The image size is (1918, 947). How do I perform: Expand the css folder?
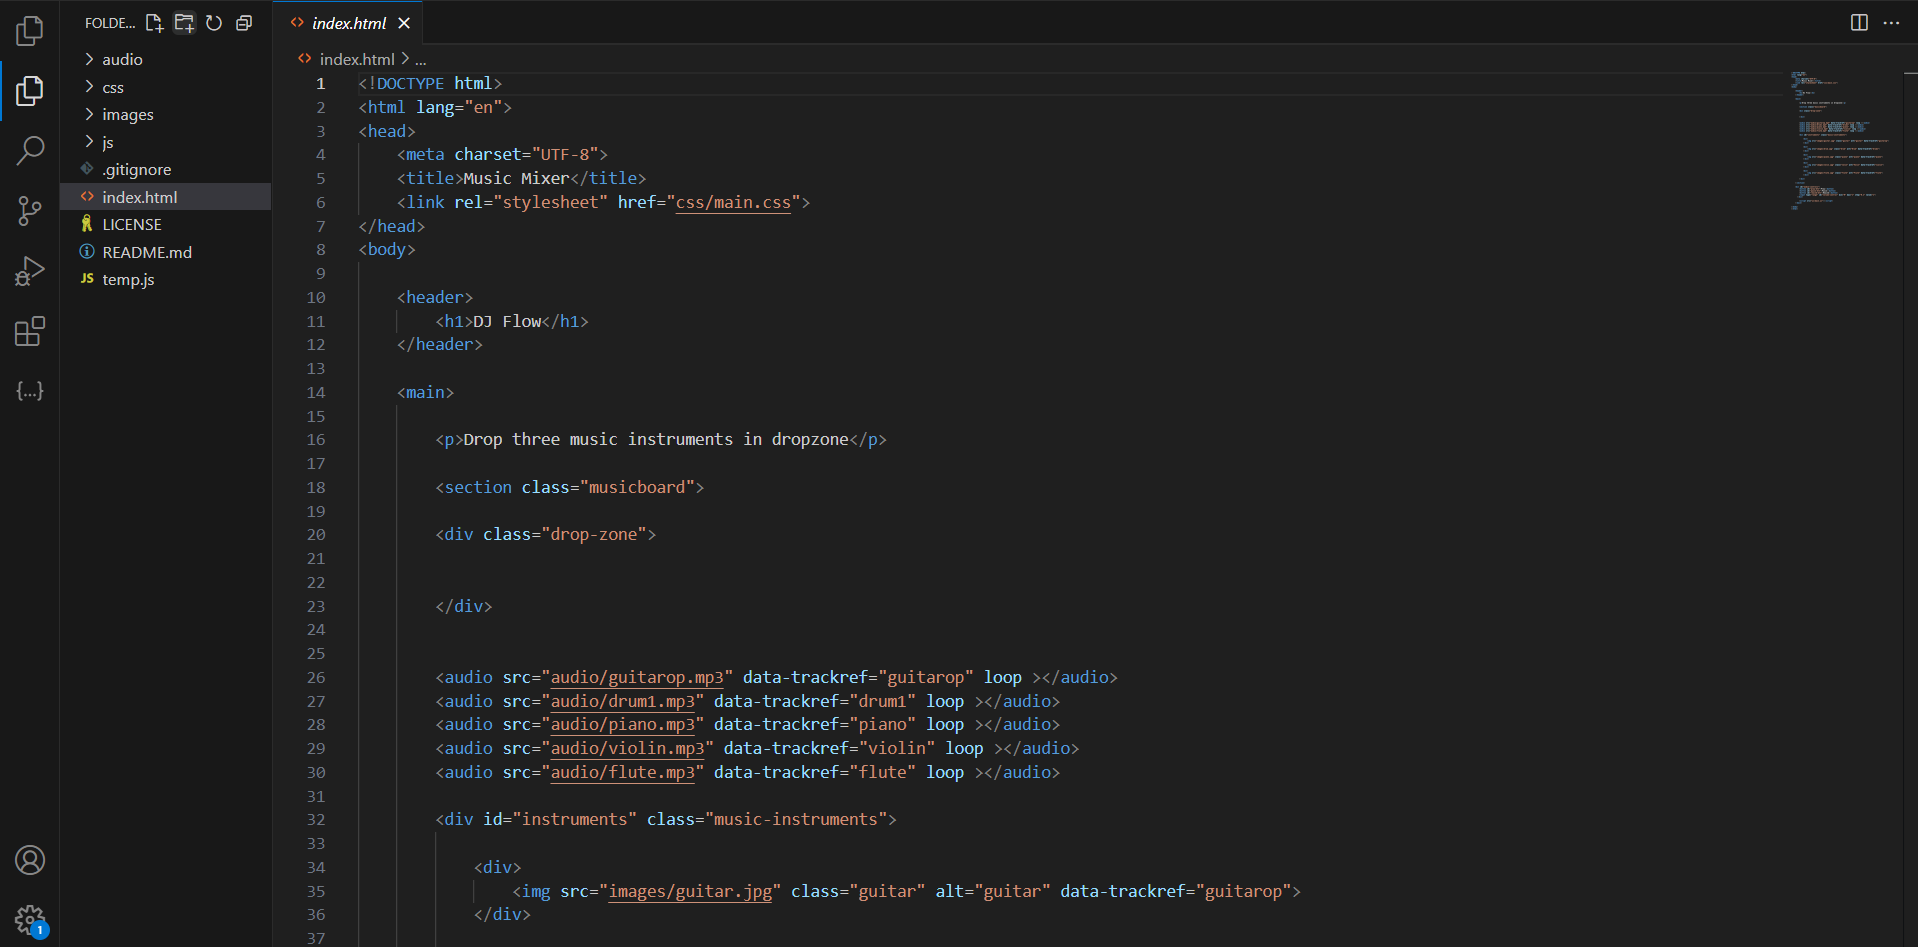pyautogui.click(x=165, y=87)
